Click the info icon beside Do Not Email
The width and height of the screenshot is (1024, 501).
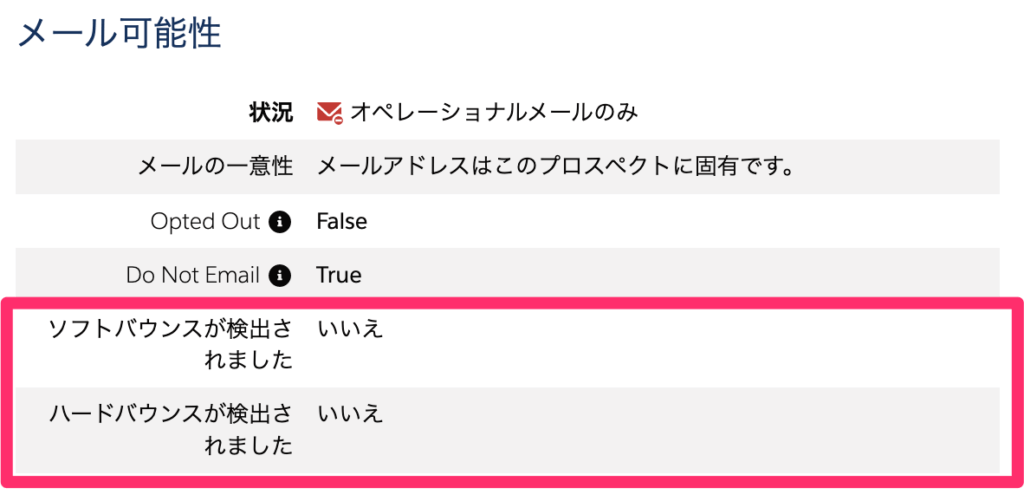tap(281, 274)
